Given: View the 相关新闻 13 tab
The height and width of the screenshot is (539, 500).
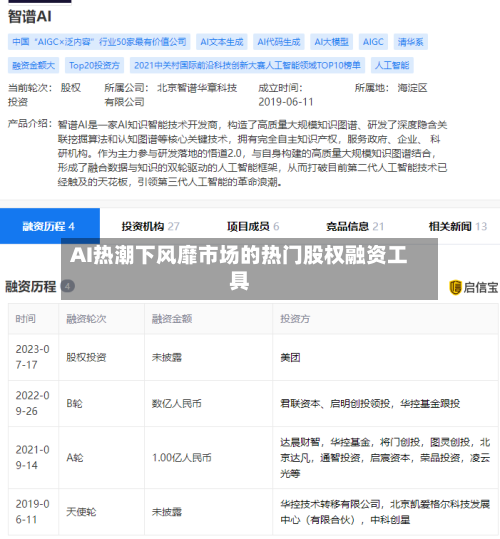Looking at the screenshot, I should [458, 227].
